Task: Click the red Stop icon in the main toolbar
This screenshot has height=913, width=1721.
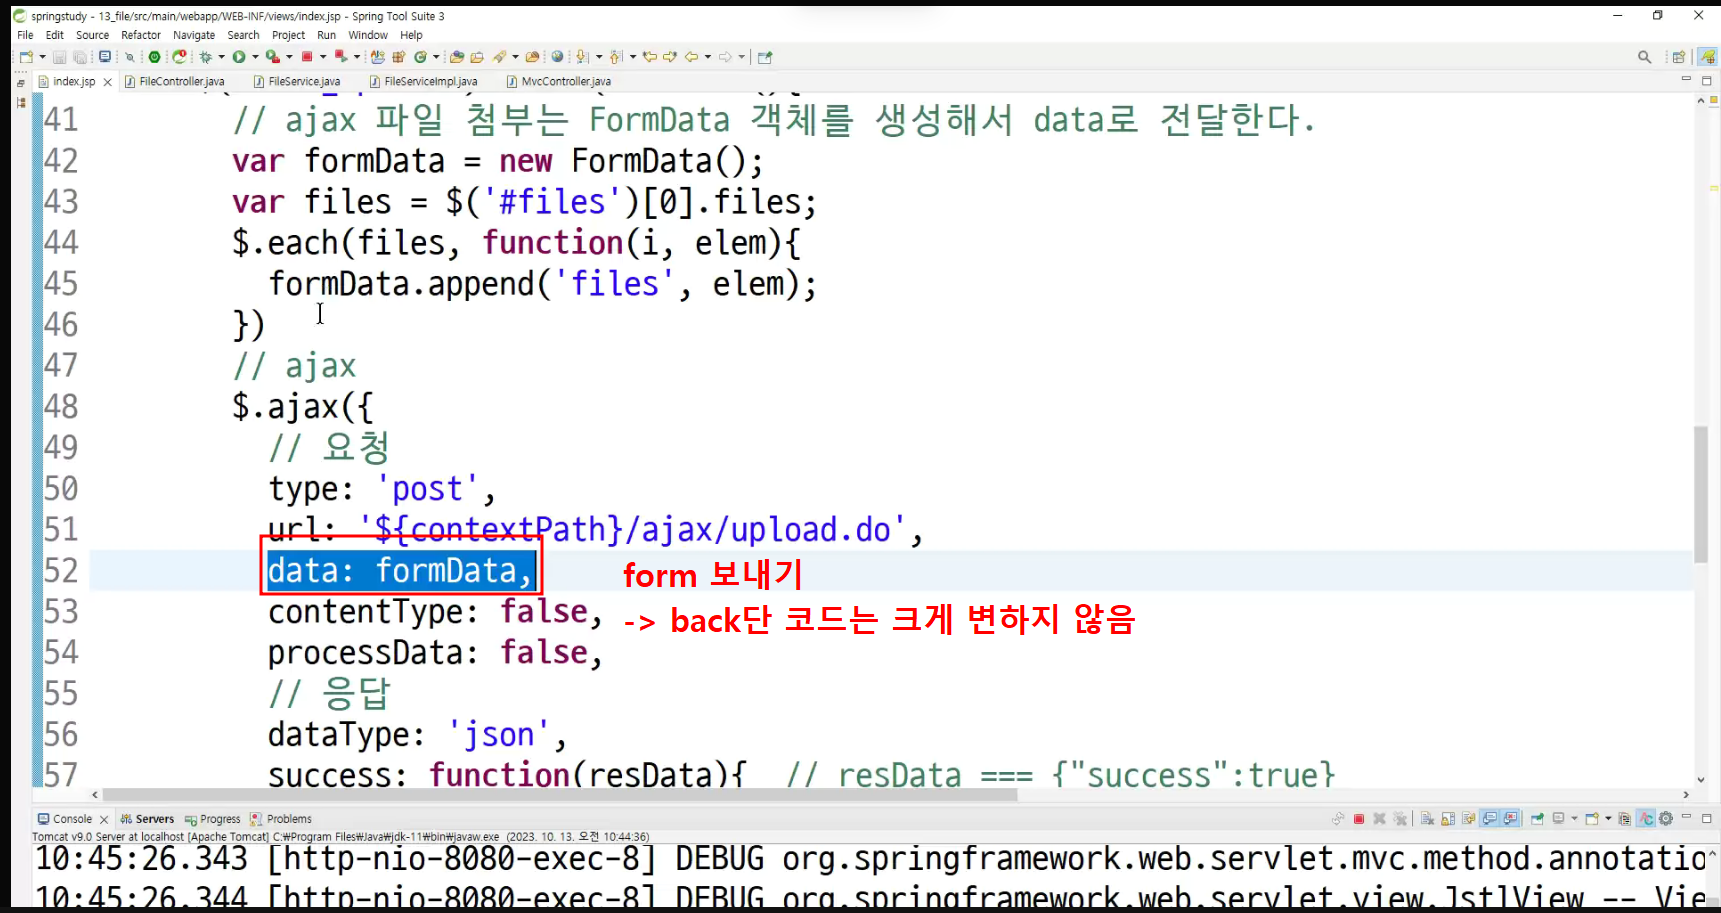Action: pos(307,57)
